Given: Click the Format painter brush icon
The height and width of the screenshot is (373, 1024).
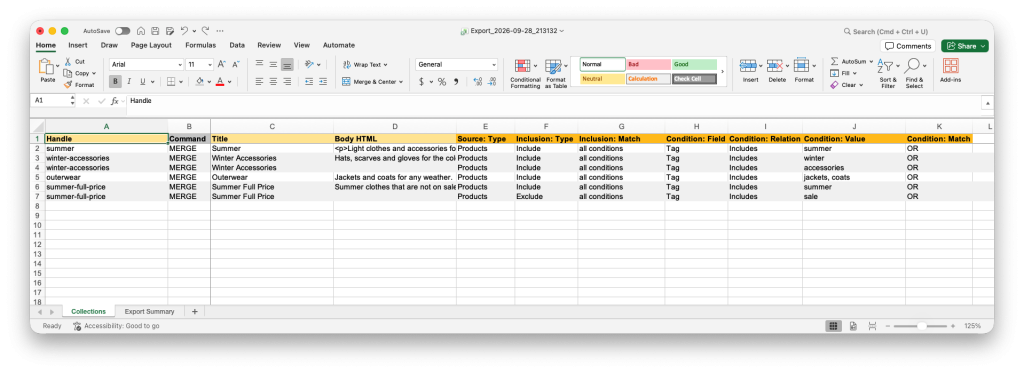Looking at the screenshot, I should click(68, 85).
